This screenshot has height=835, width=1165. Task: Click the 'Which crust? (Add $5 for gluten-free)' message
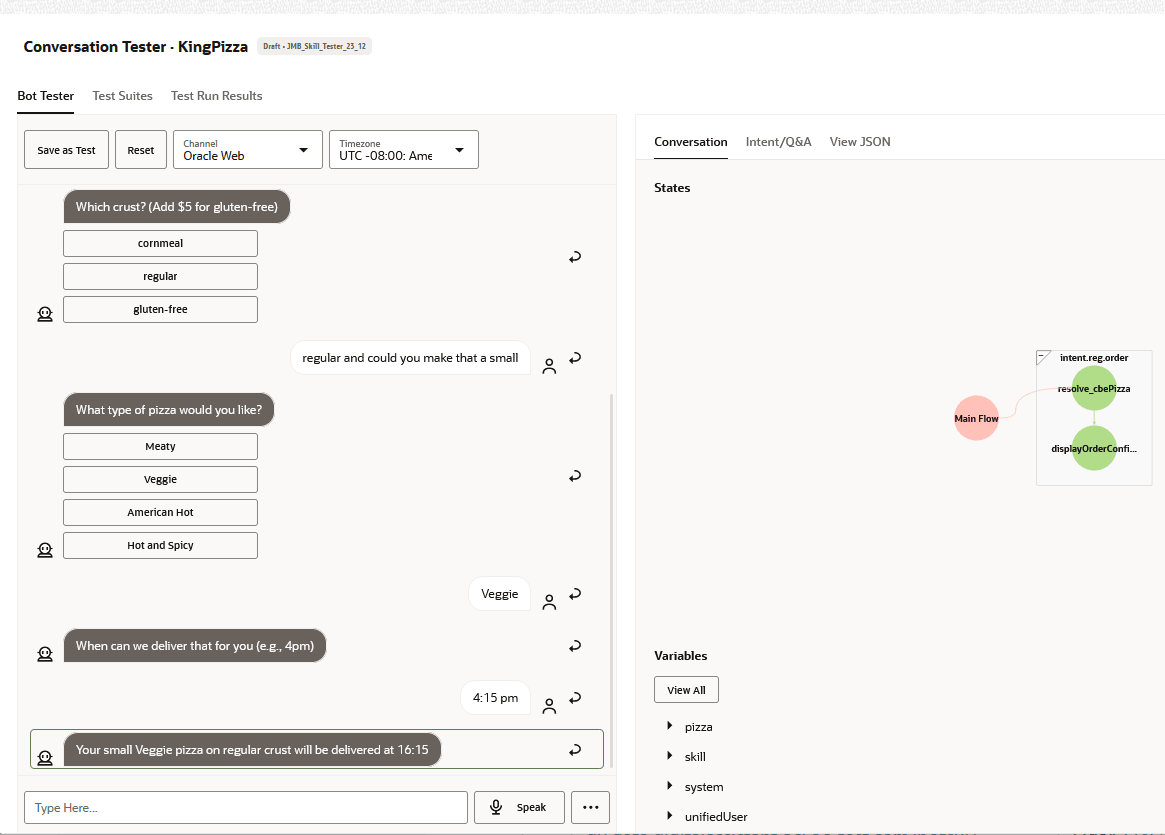point(177,207)
